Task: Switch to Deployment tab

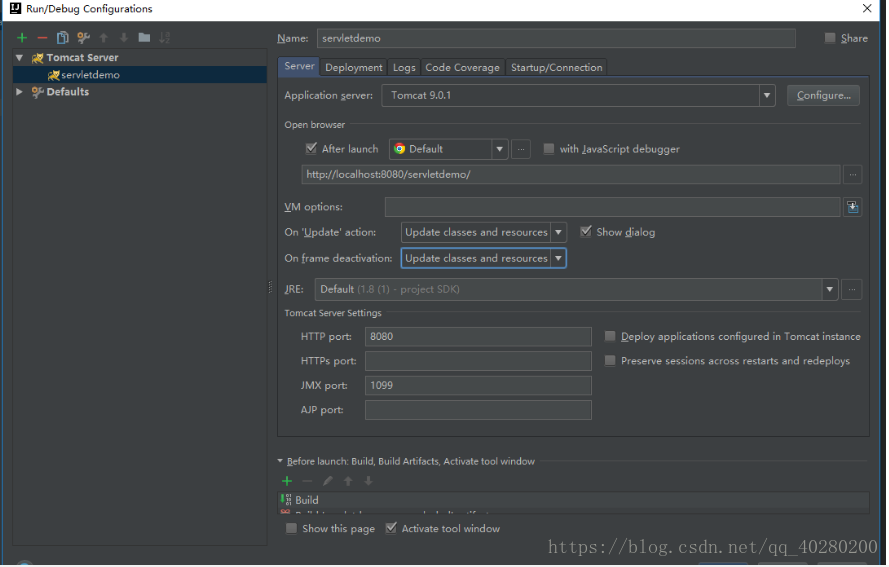Action: pyautogui.click(x=354, y=67)
